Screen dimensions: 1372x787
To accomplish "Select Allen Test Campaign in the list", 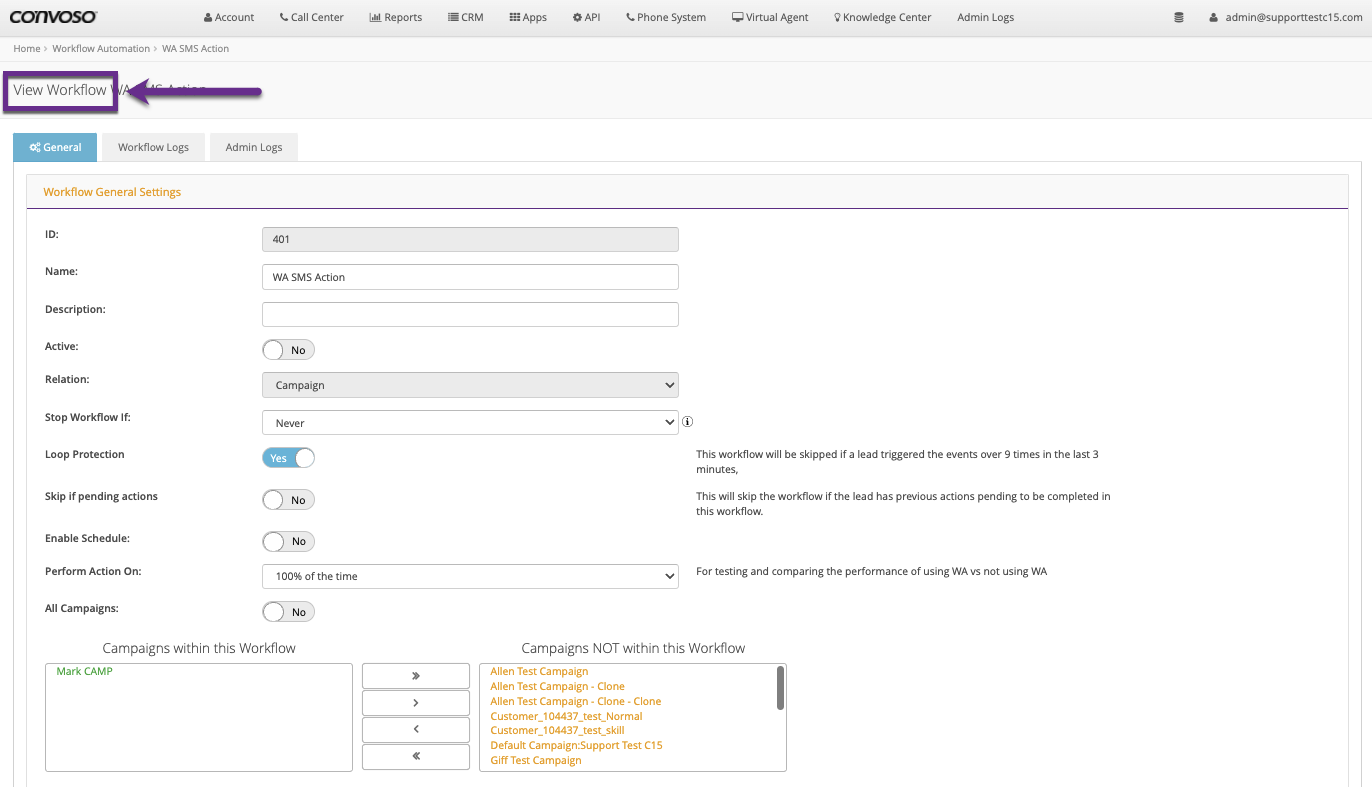I will coord(539,671).
